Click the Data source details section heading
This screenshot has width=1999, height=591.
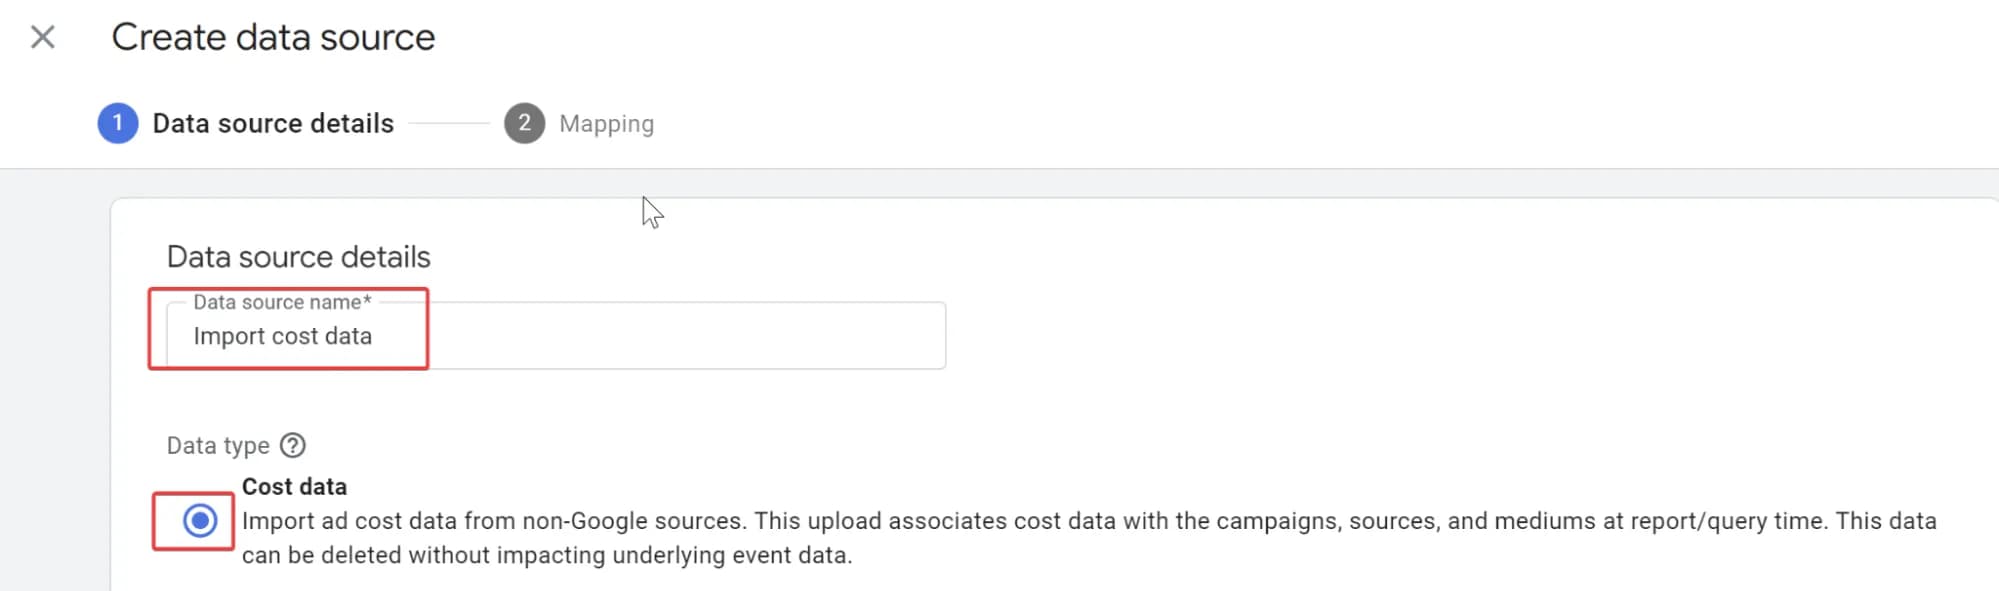click(298, 257)
